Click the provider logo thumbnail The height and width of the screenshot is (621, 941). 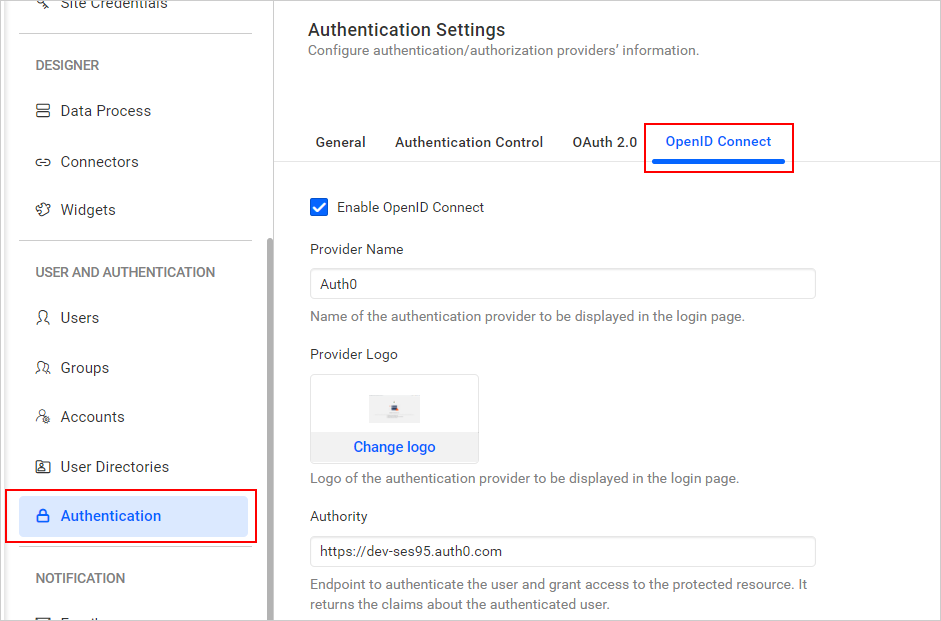[x=394, y=408]
